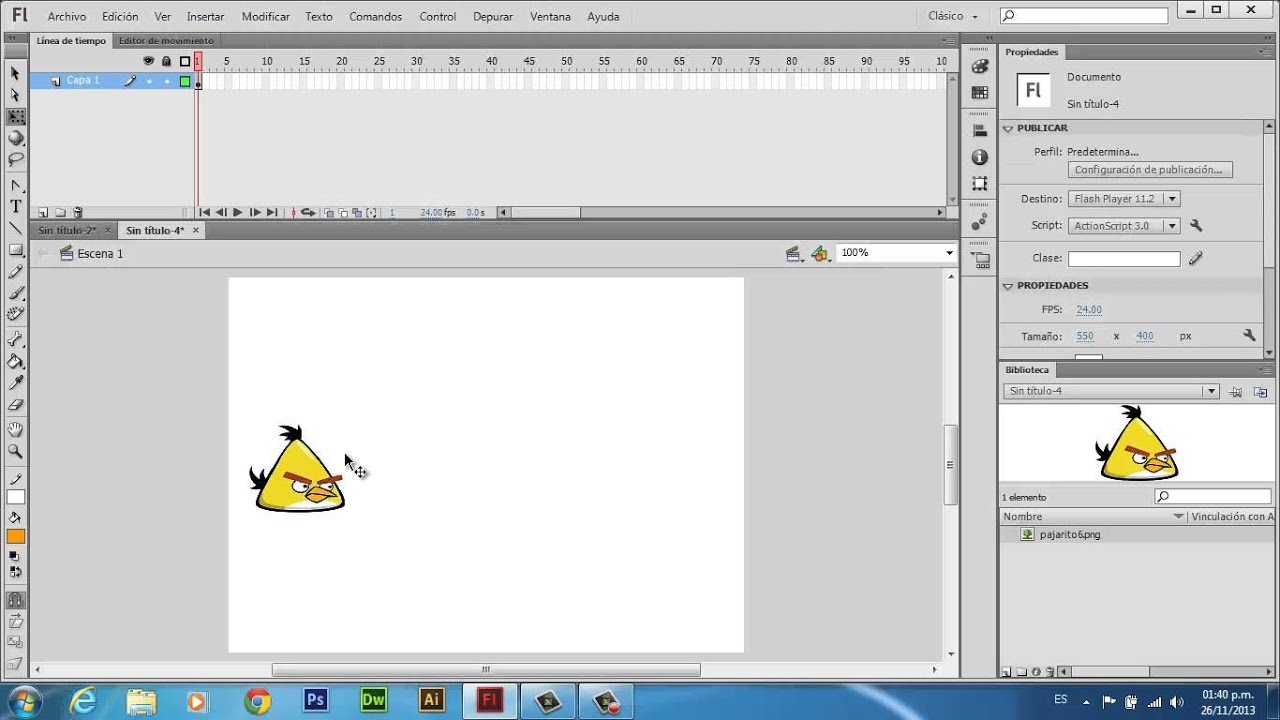Toggle timeline loop playback button
Screen dimensions: 1280x720
(x=308, y=213)
